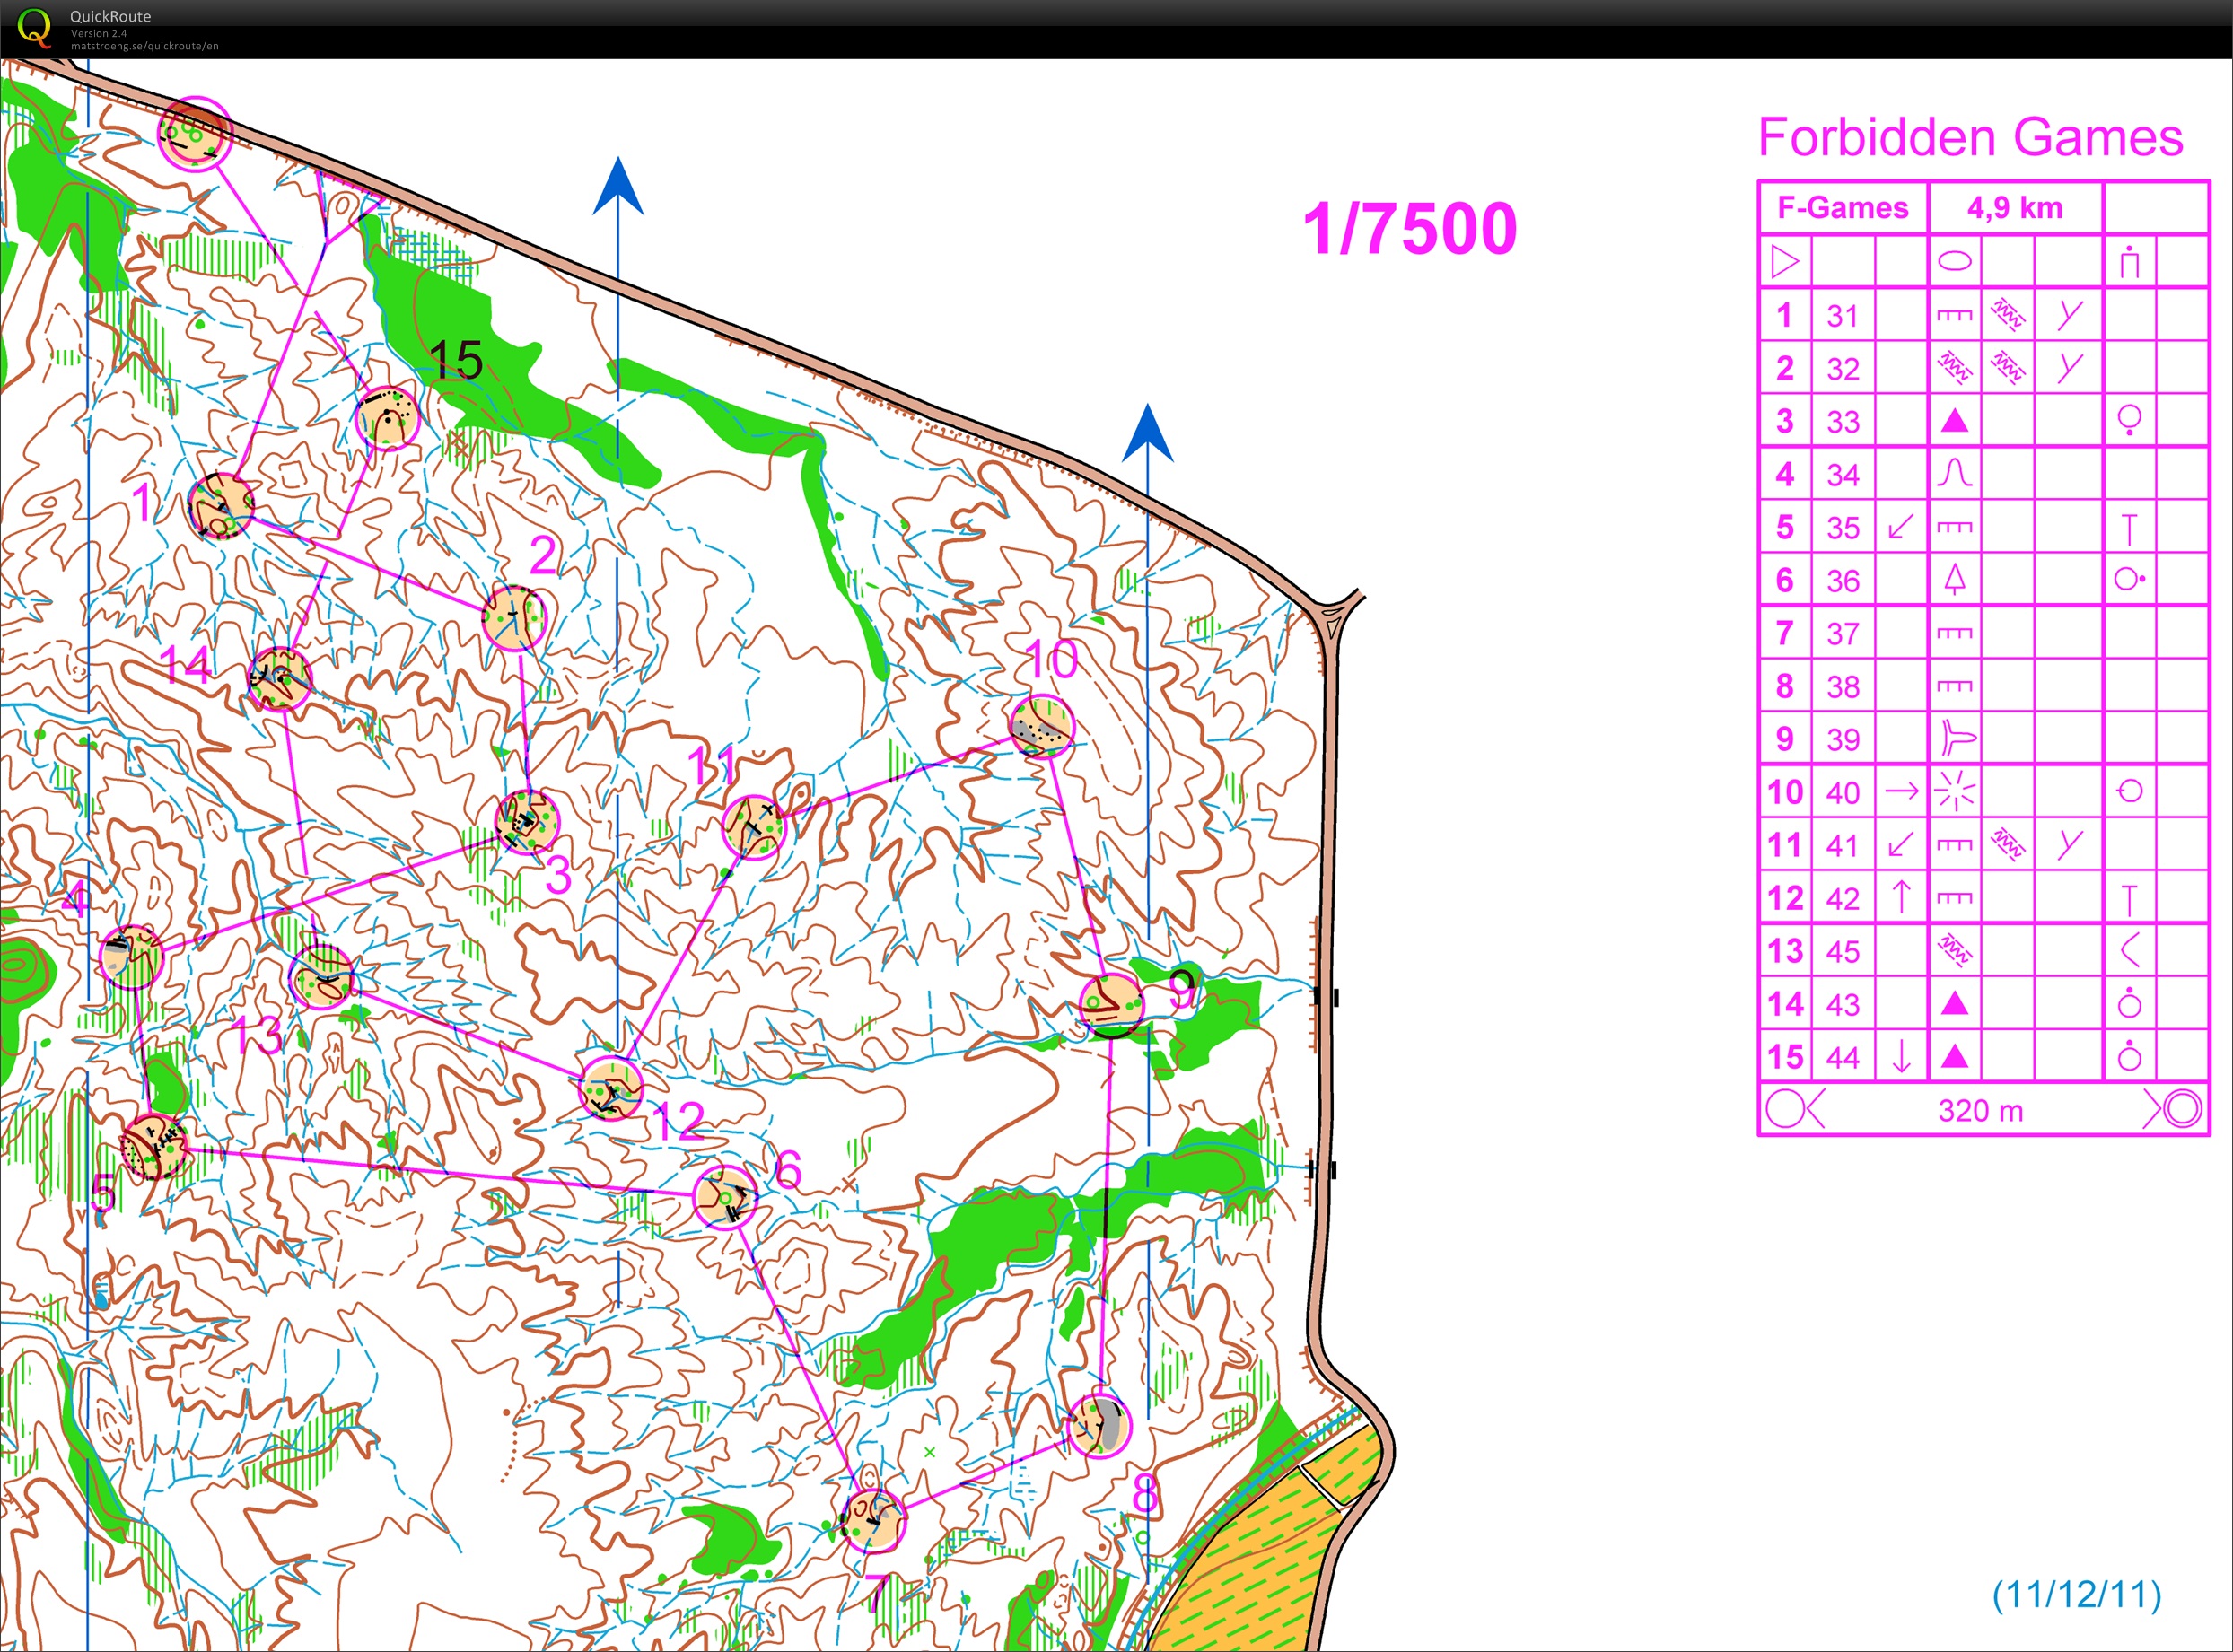Image resolution: width=2233 pixels, height=1652 pixels.
Task: Click the QuickRoute title text
Action: point(110,16)
